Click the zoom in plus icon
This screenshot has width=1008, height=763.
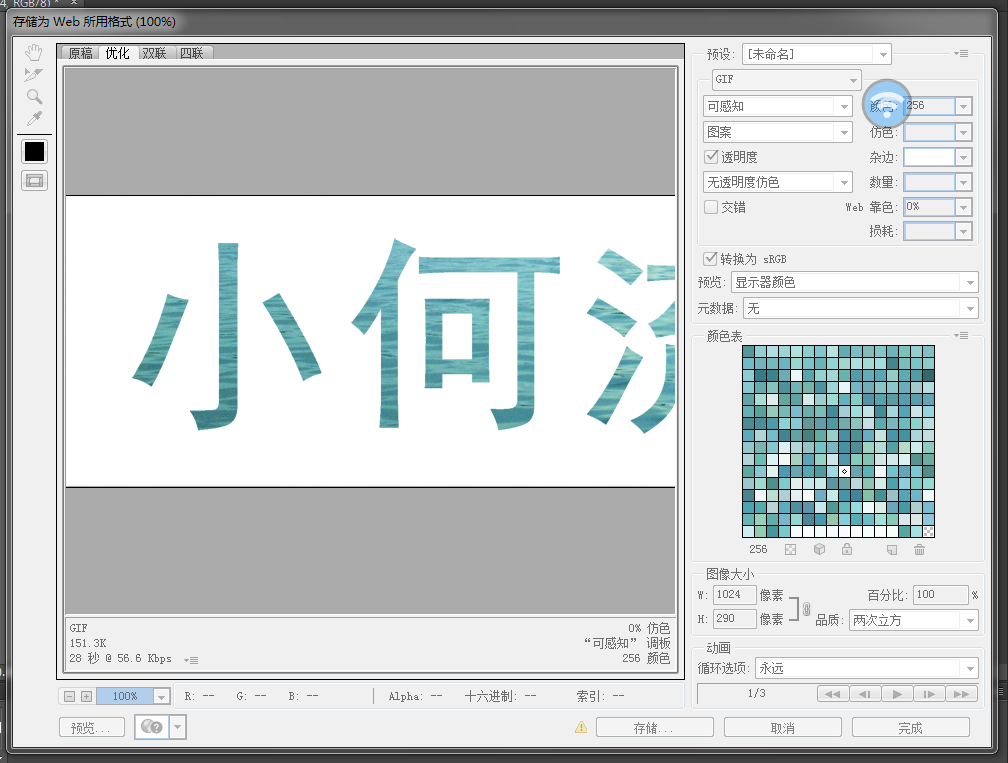(86, 696)
